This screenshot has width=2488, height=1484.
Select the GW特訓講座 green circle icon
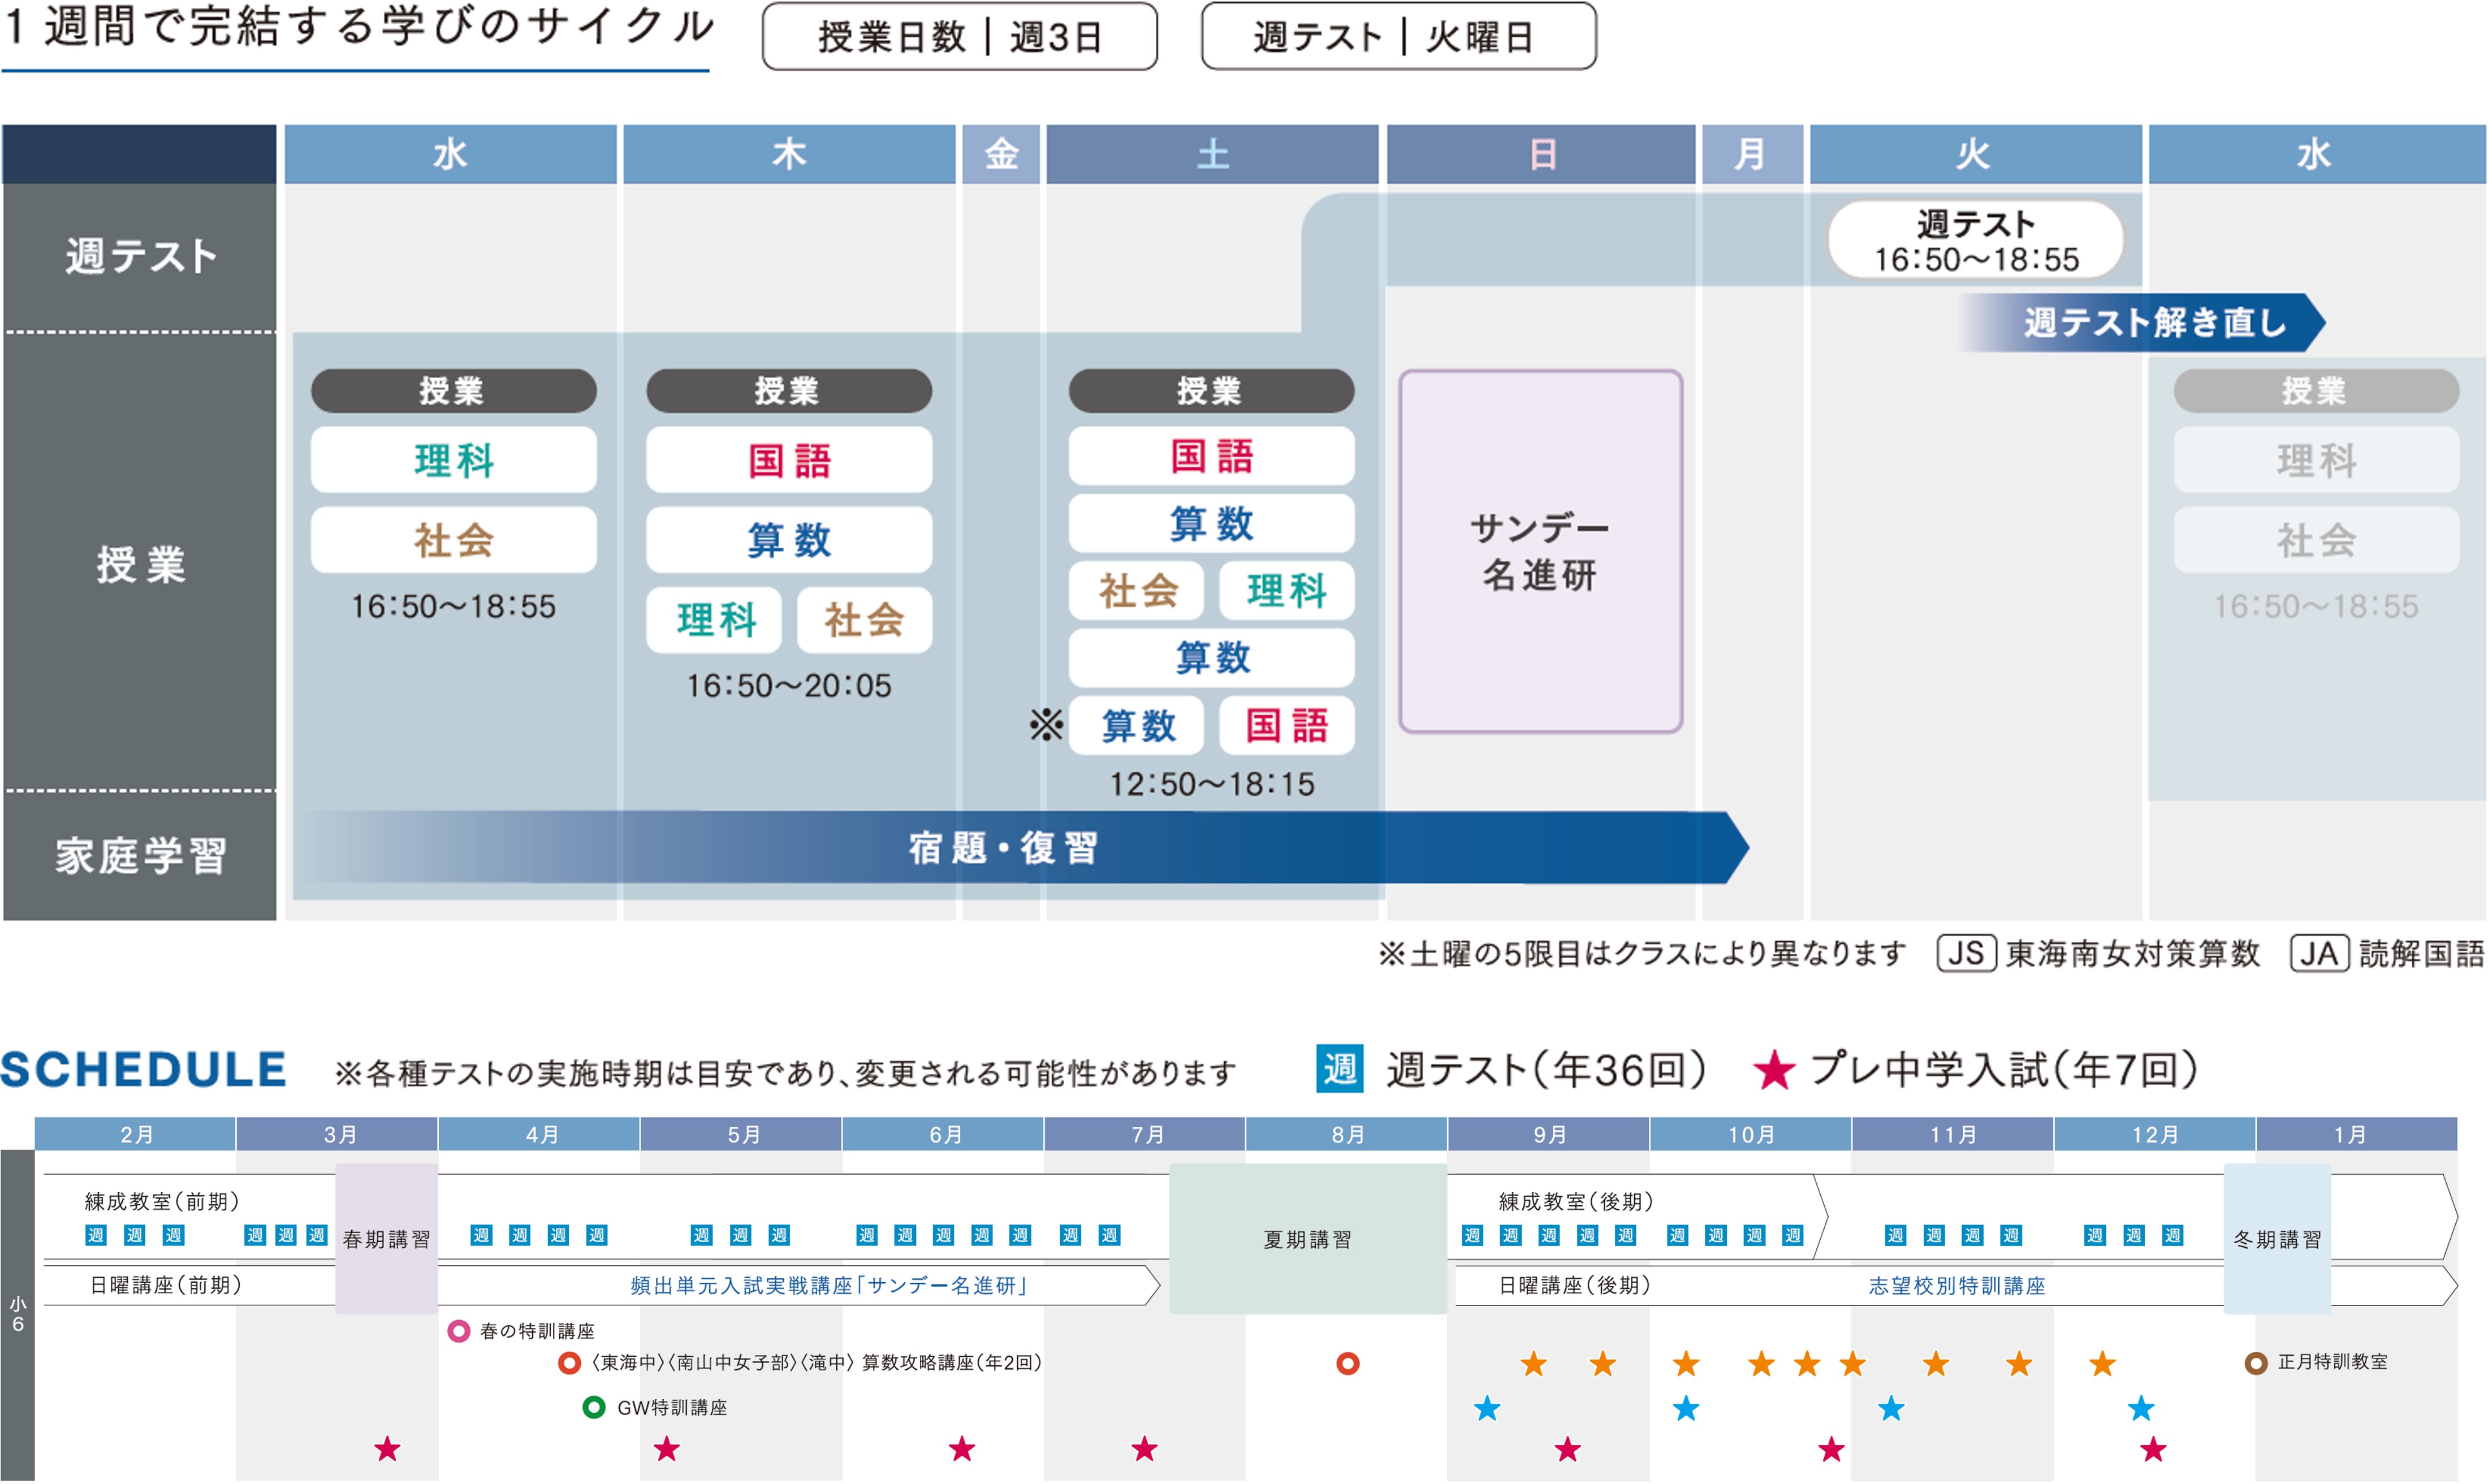click(594, 1408)
